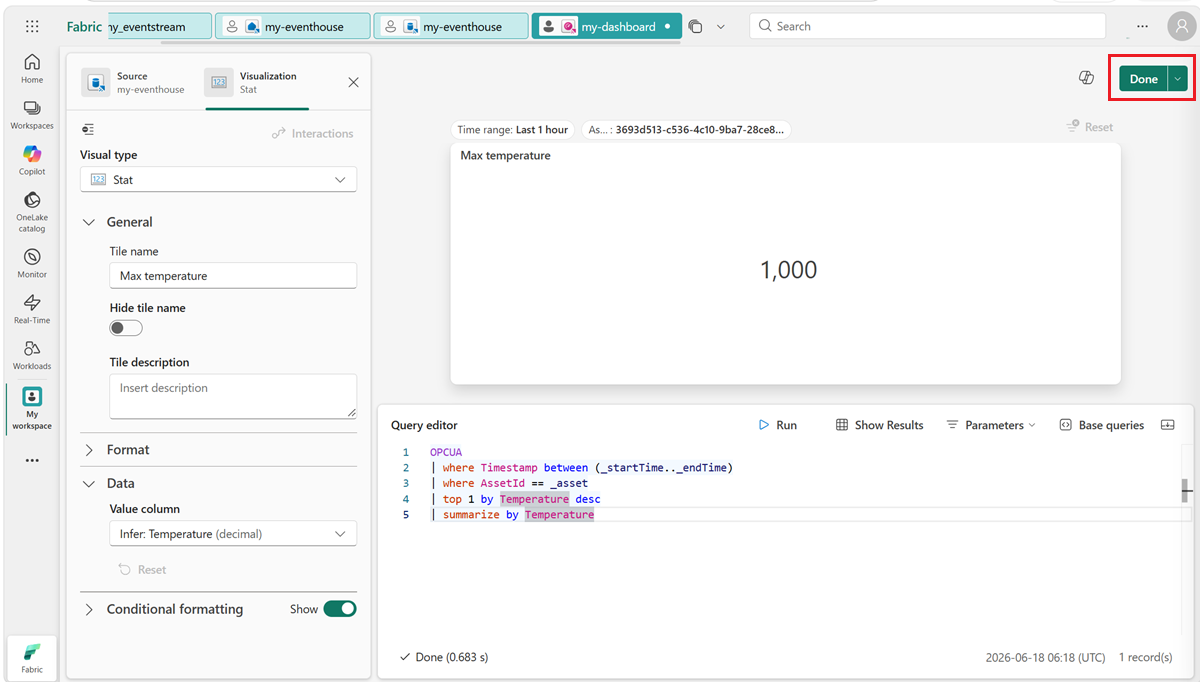
Task: Click Done to save the tile
Action: 1143,79
